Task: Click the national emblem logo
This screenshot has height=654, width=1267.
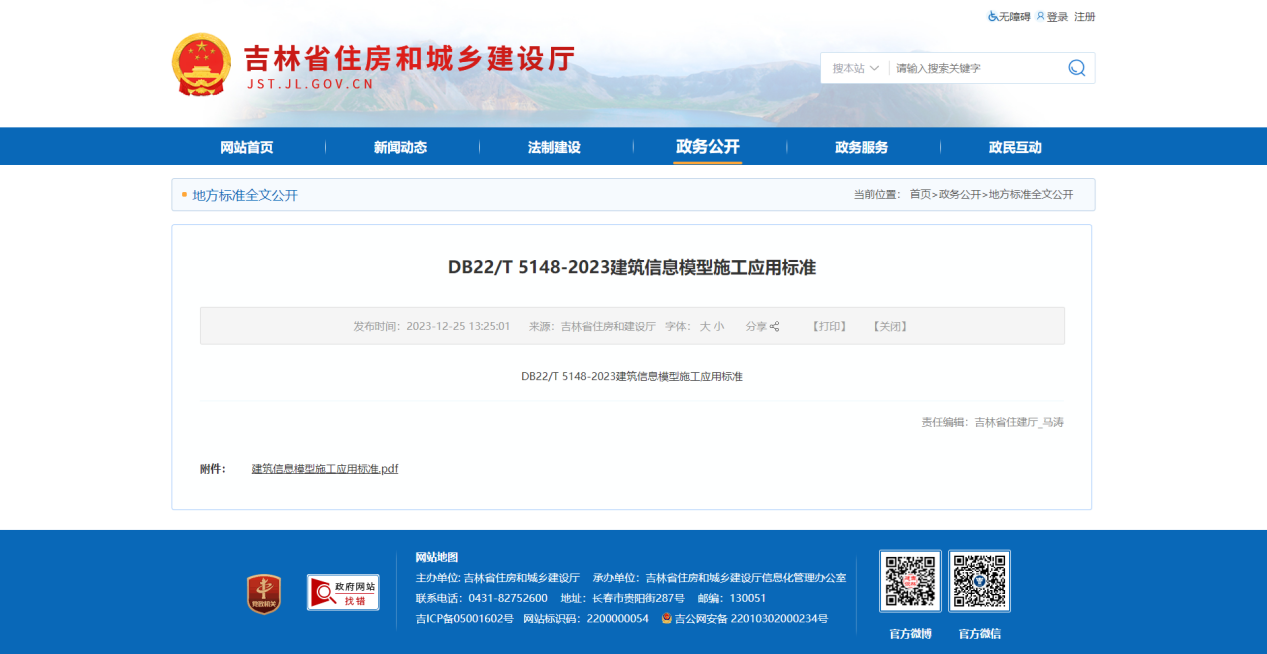Action: tap(201, 65)
